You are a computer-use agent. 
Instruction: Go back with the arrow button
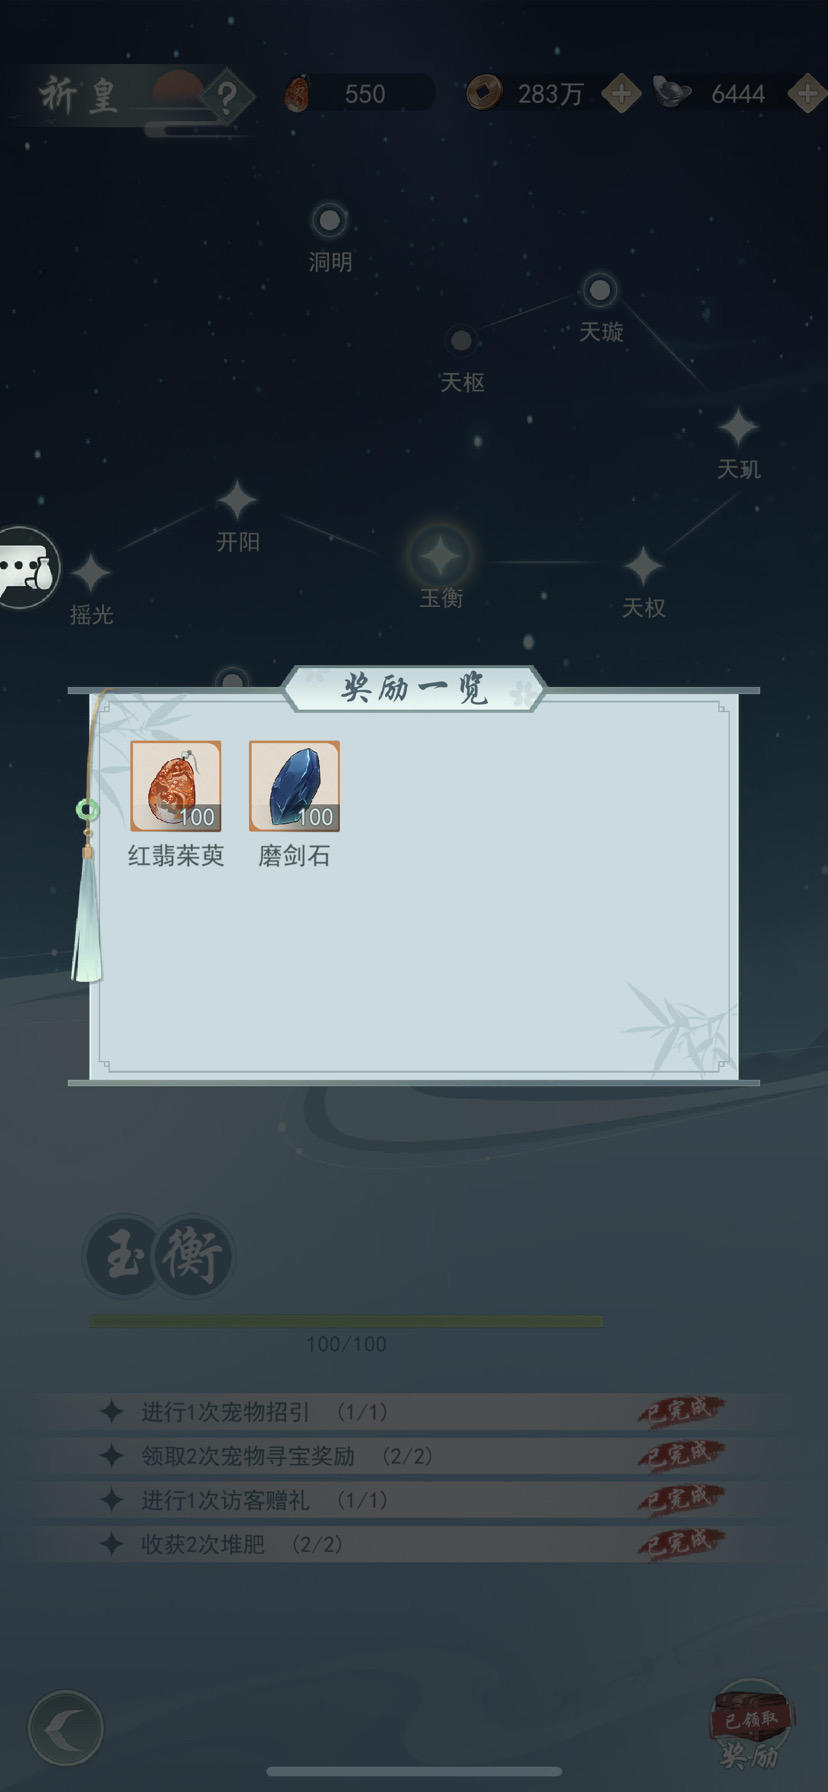[66, 1727]
